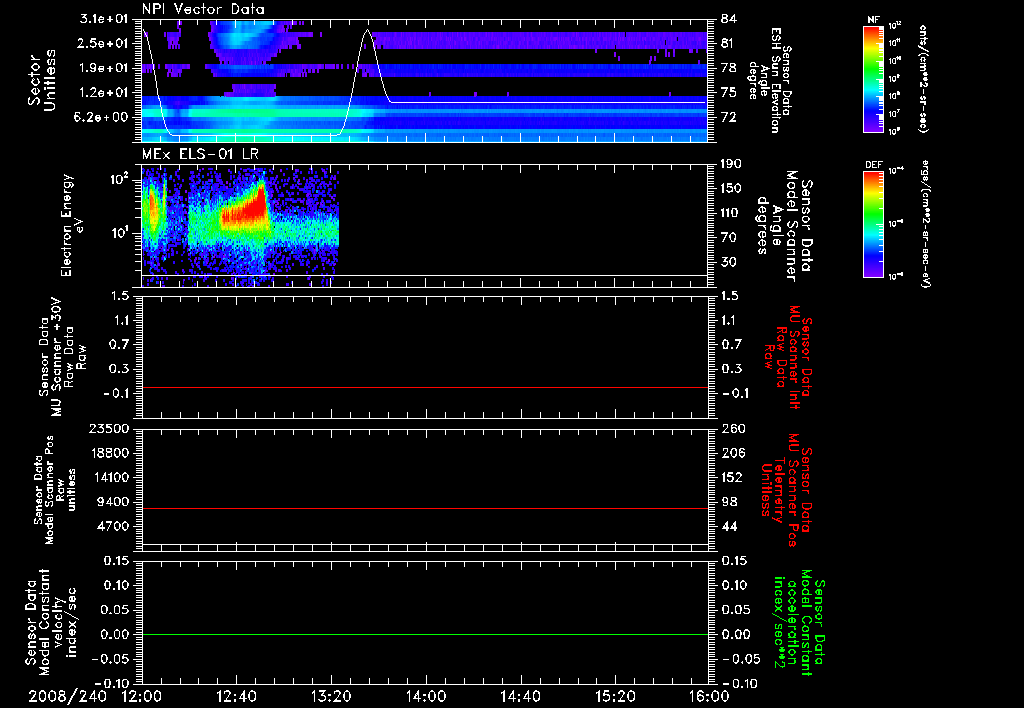
Task: Click the 15:20 time axis label
Action: click(615, 696)
